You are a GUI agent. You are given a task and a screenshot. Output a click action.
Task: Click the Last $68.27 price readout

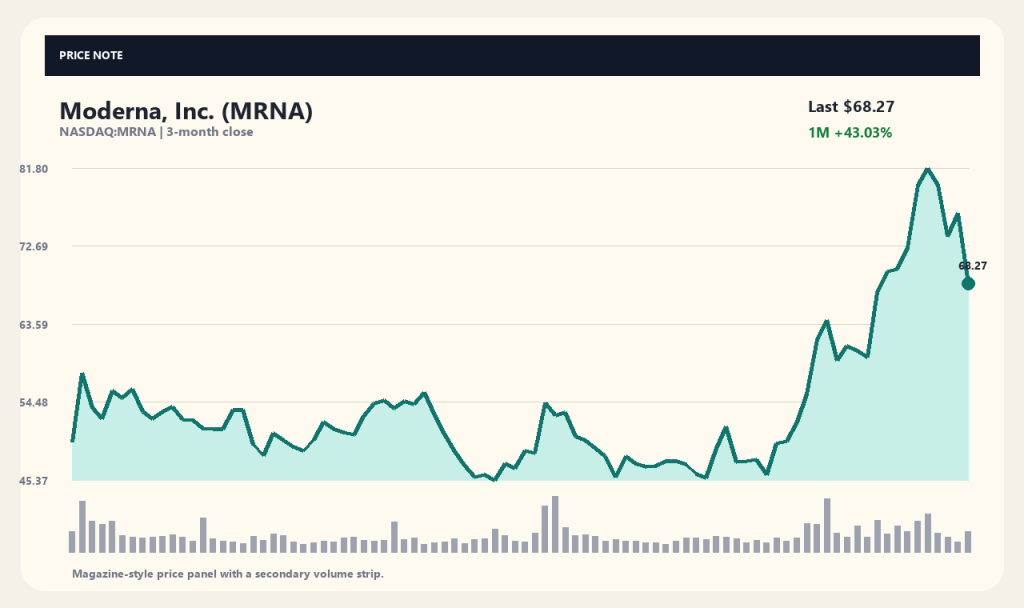(x=851, y=106)
